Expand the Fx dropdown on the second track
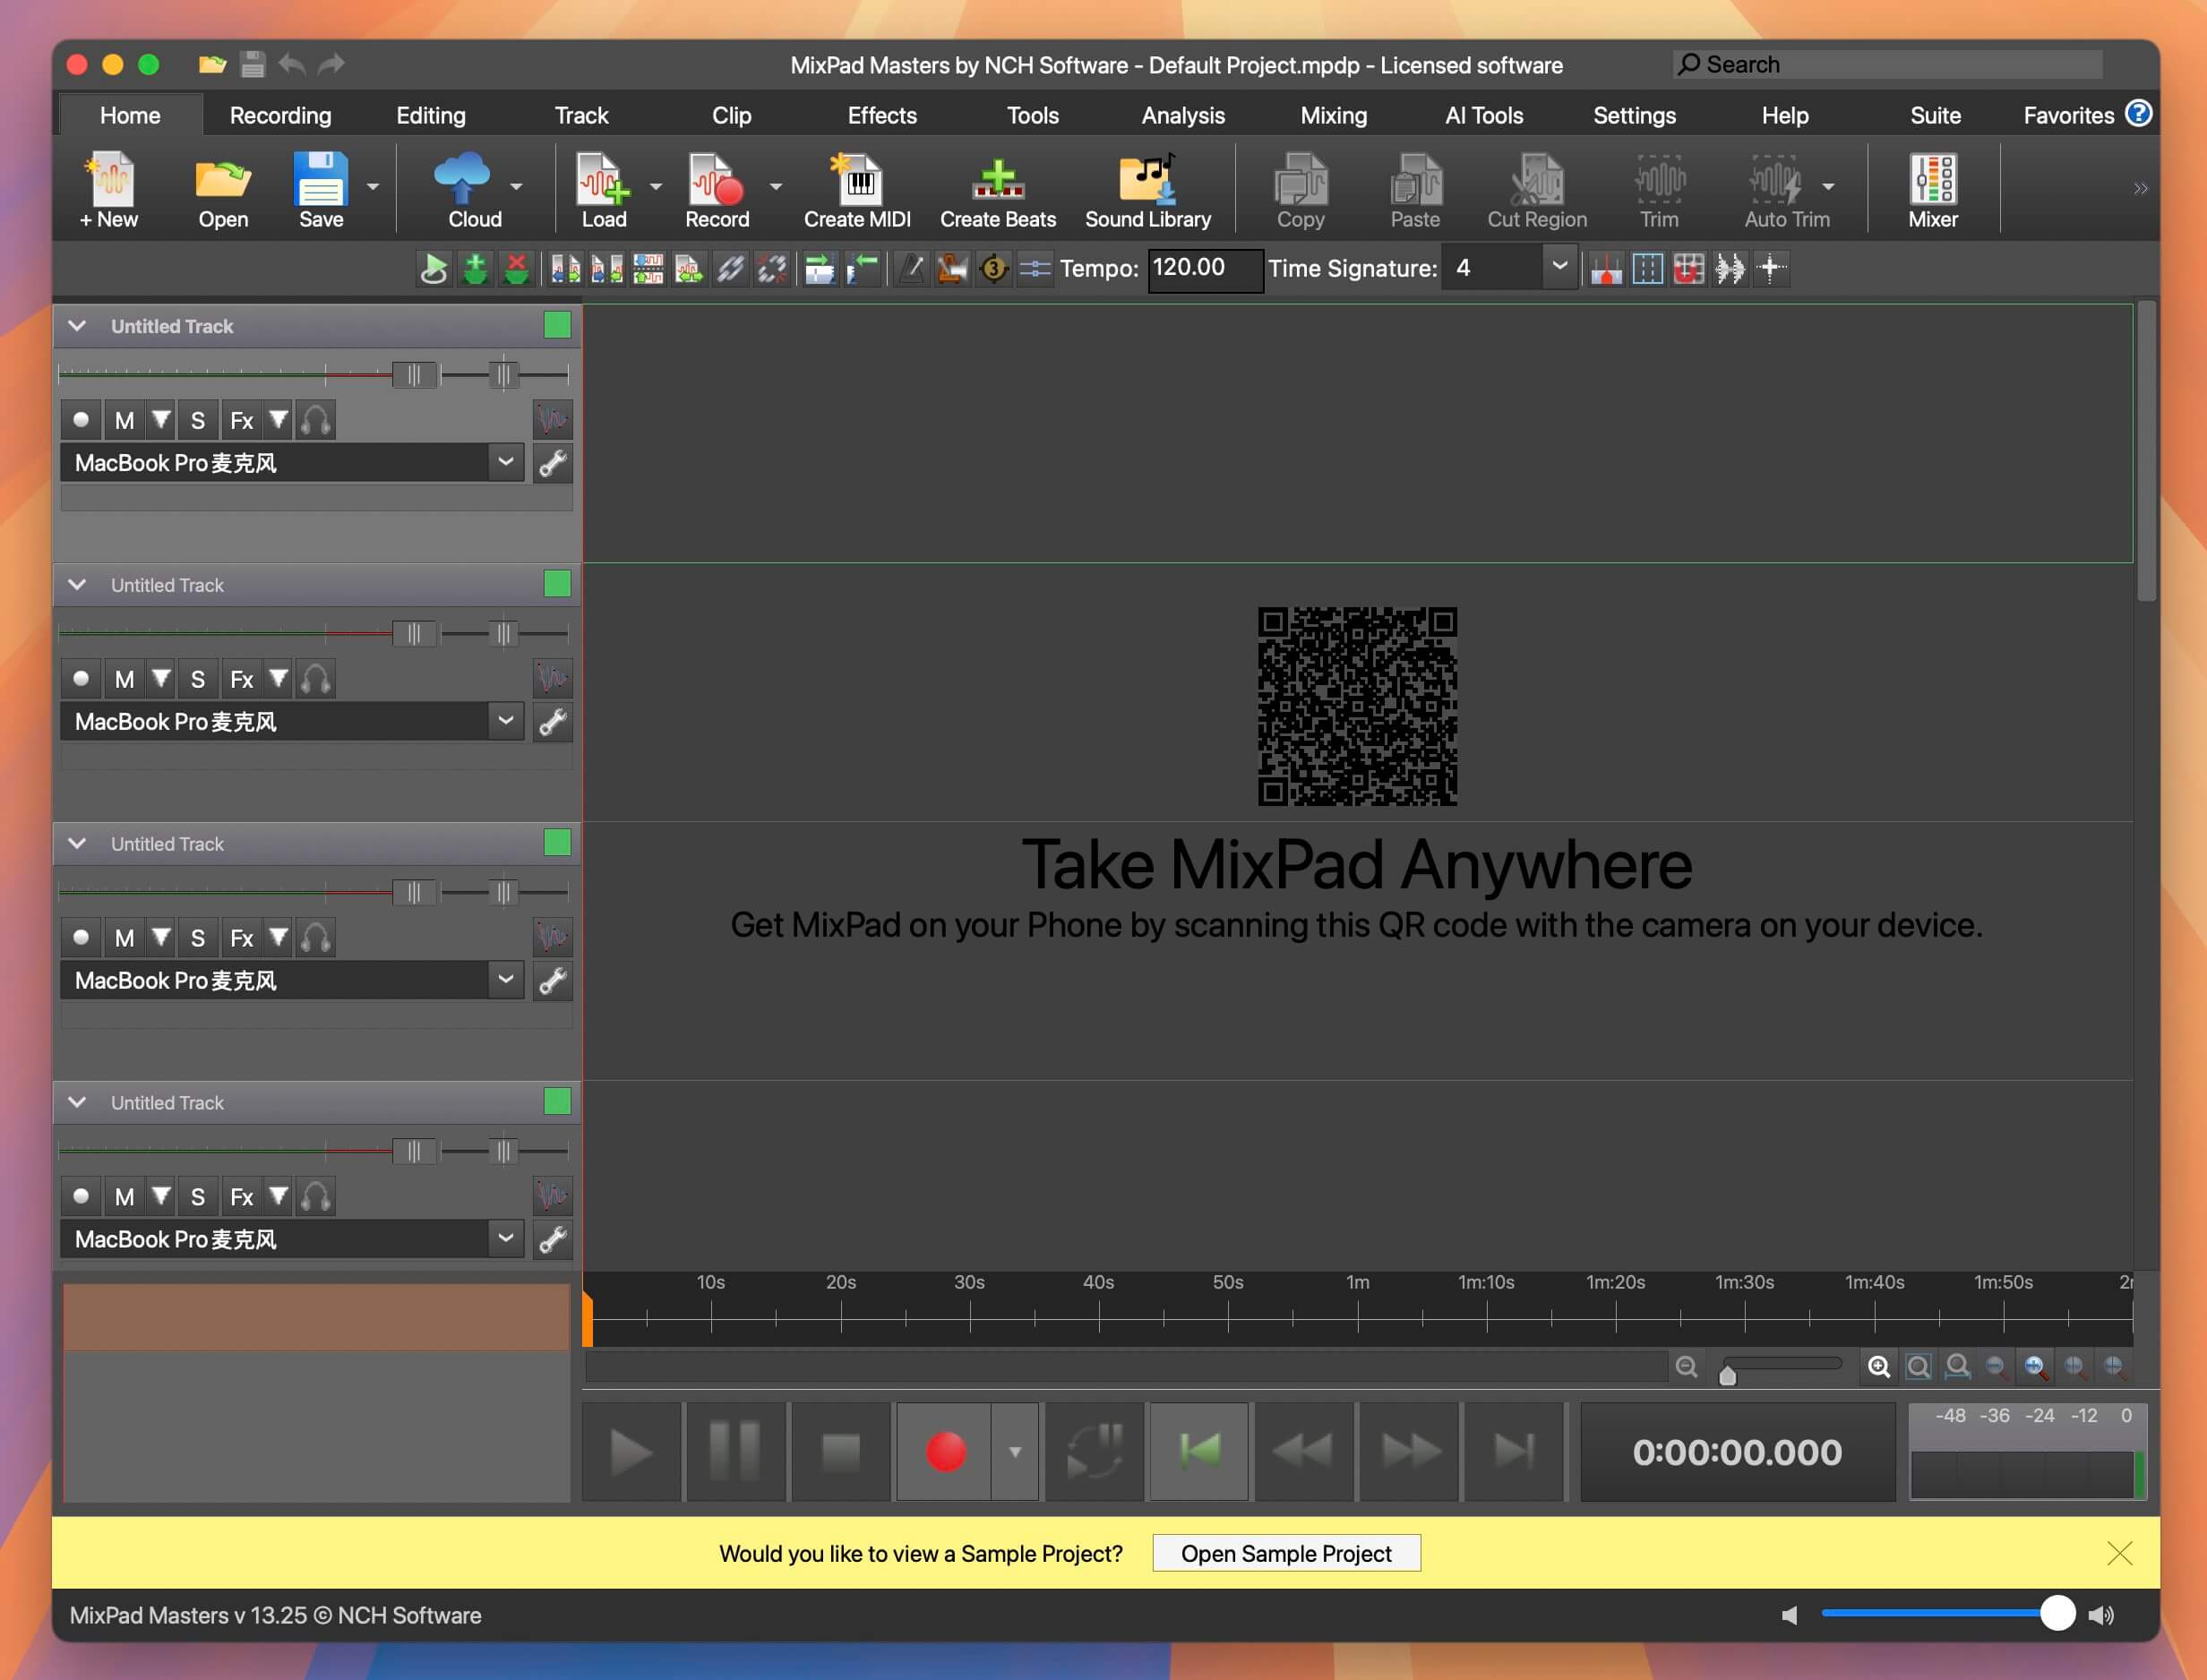This screenshot has width=2207, height=1680. point(279,679)
